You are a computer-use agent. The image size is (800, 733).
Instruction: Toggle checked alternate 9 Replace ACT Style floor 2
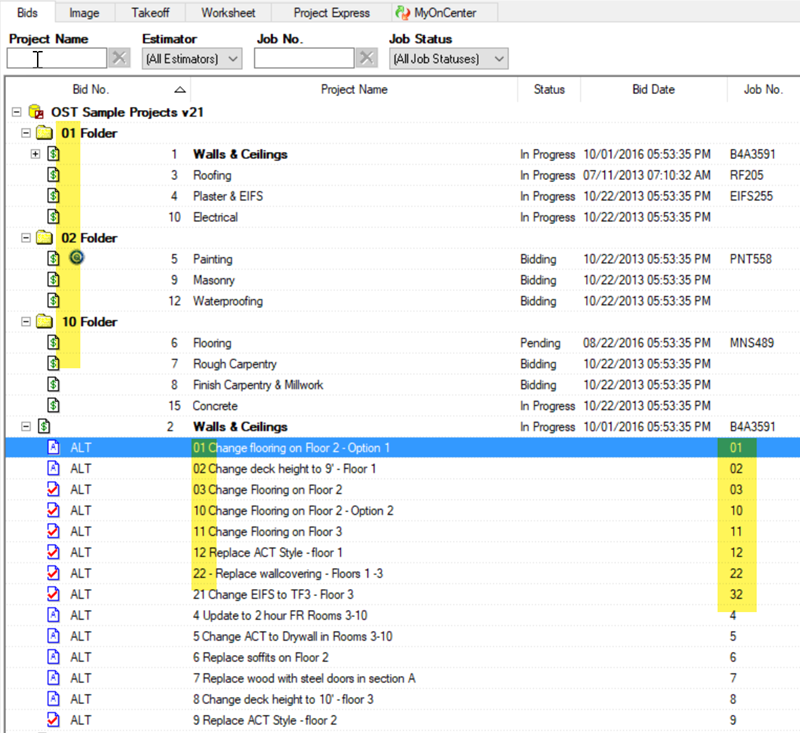pyautogui.click(x=54, y=720)
